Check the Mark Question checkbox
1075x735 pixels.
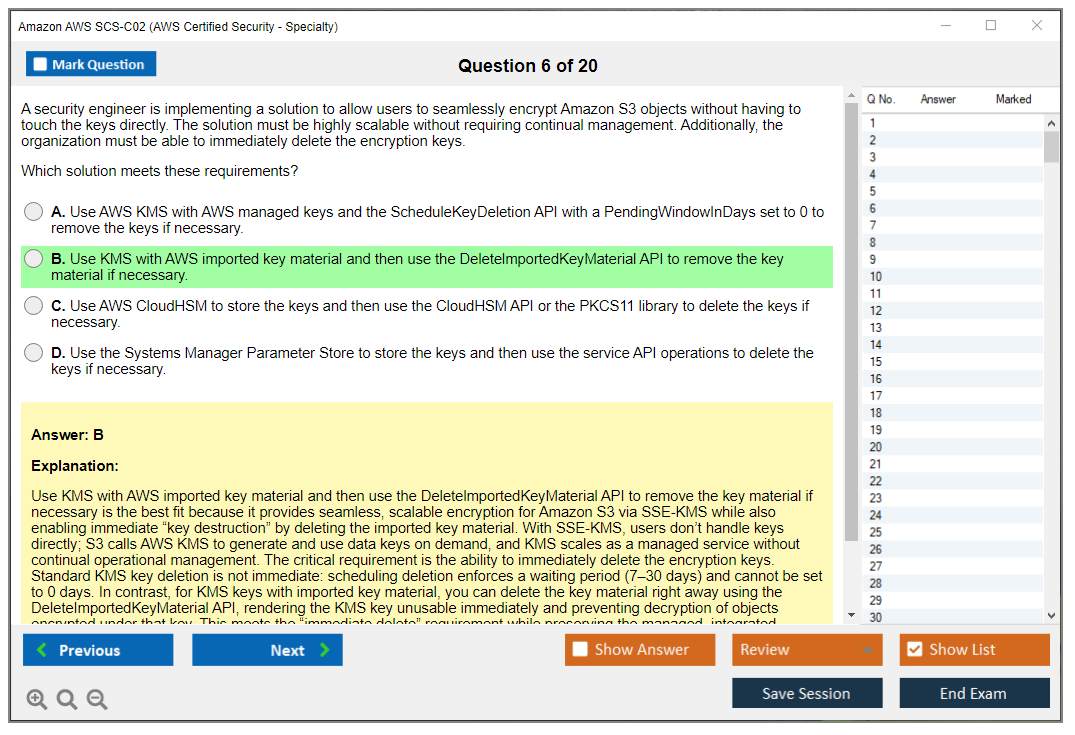pos(41,65)
